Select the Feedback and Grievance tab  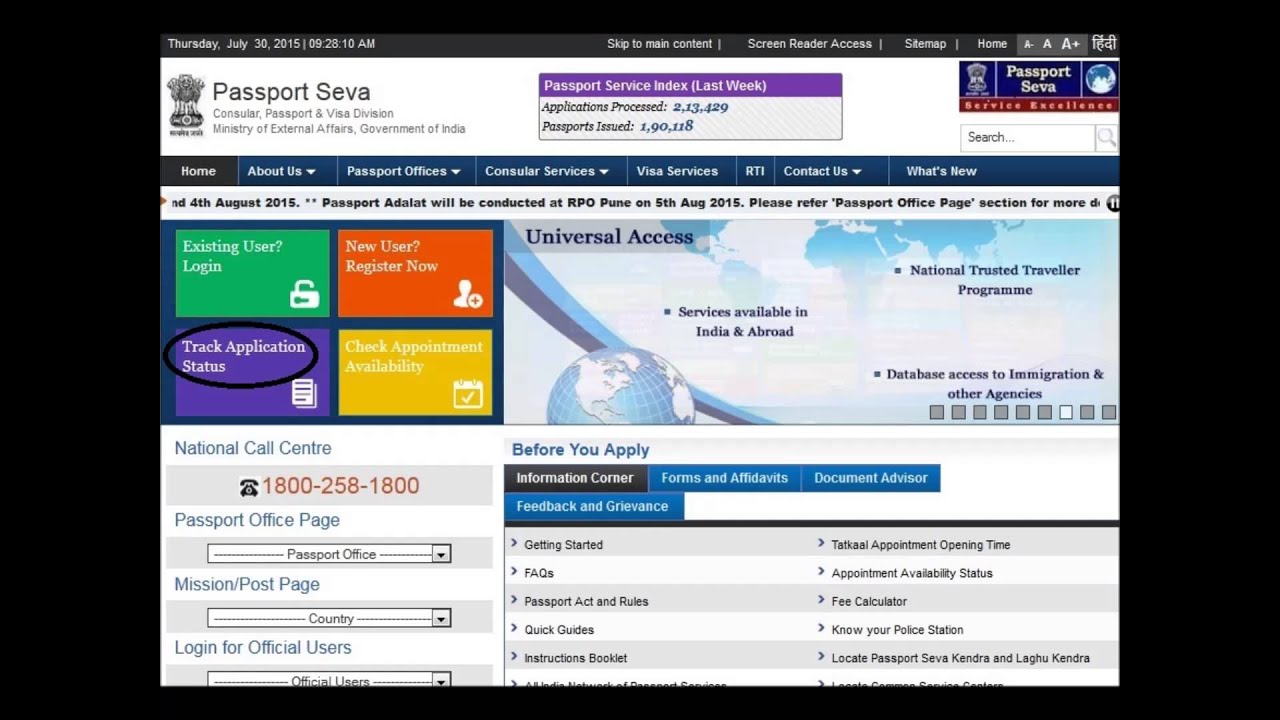593,506
